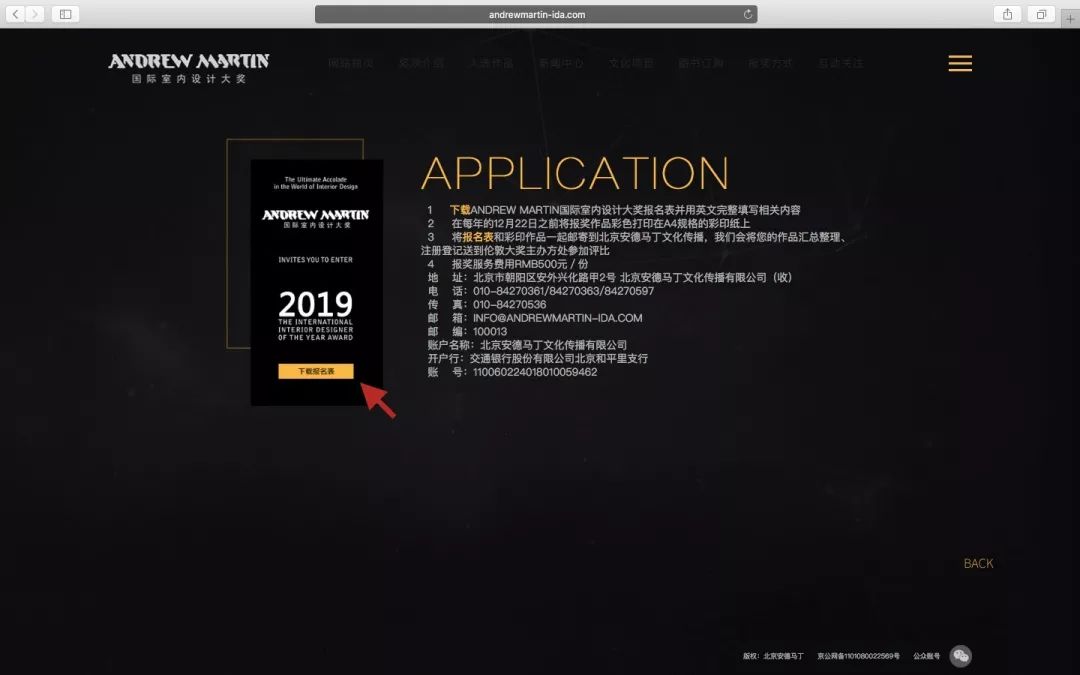The height and width of the screenshot is (675, 1080).
Task: Click the INFO@ANDREWMARTIN-IDA.COM email address
Action: 557,318
